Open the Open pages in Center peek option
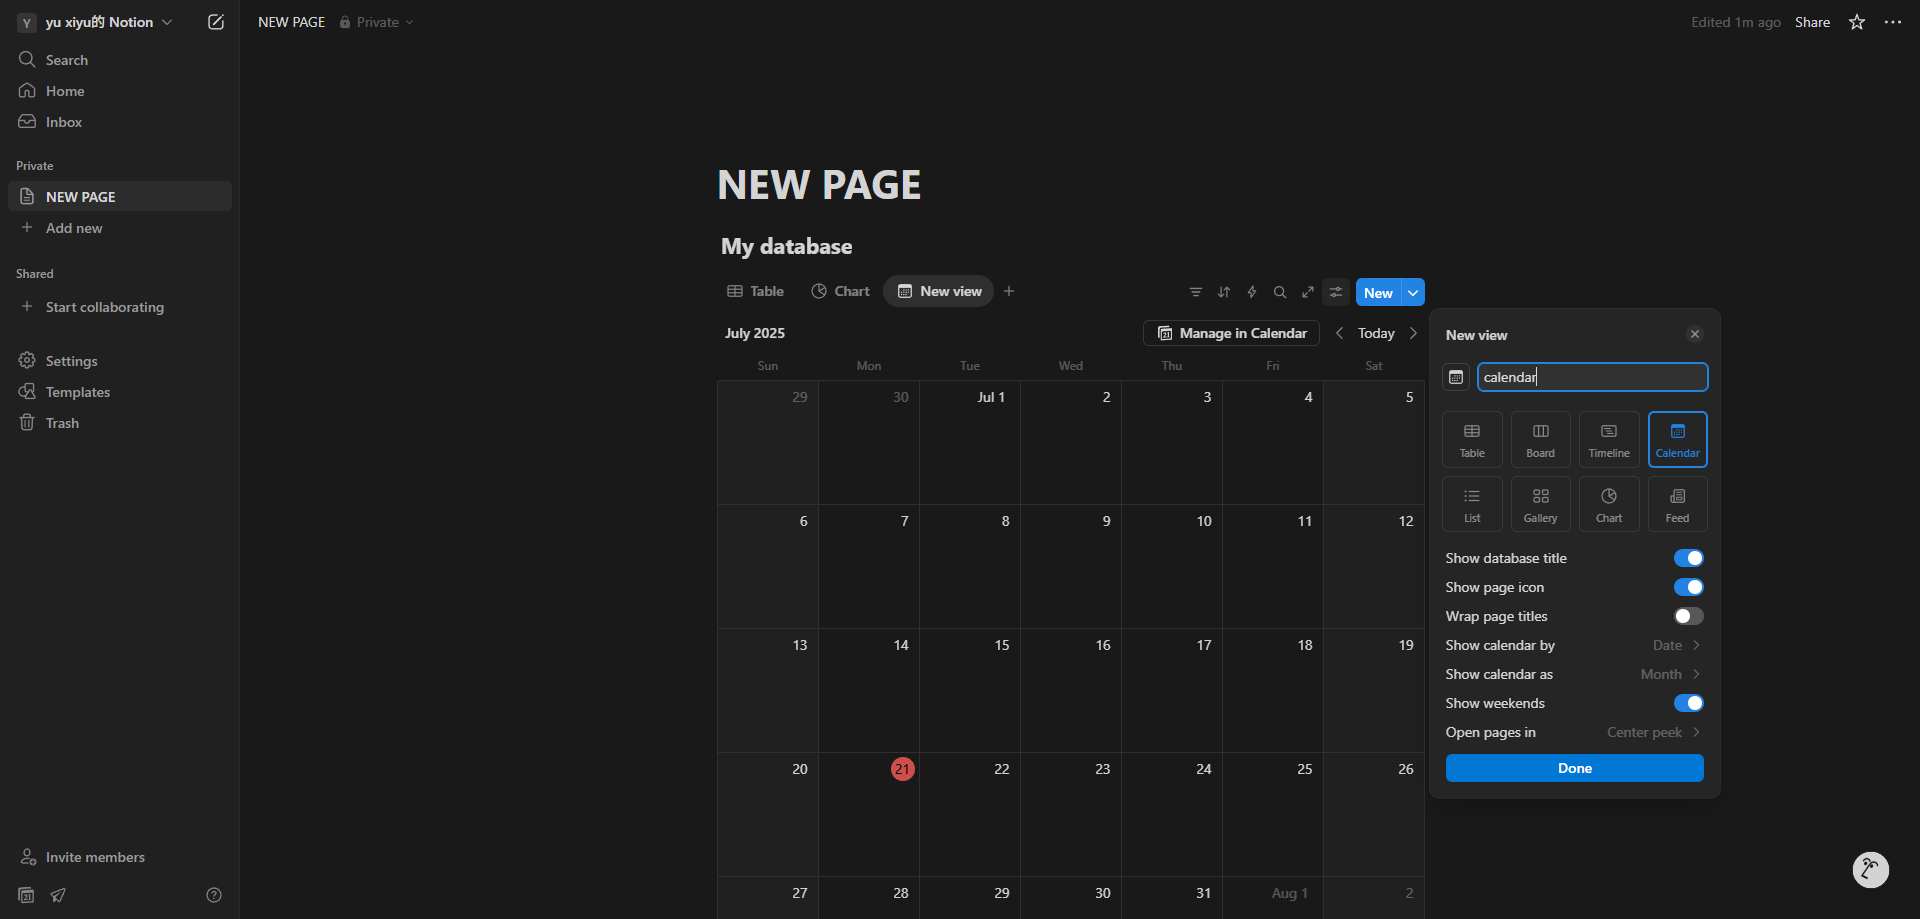The height and width of the screenshot is (919, 1920). [1574, 732]
